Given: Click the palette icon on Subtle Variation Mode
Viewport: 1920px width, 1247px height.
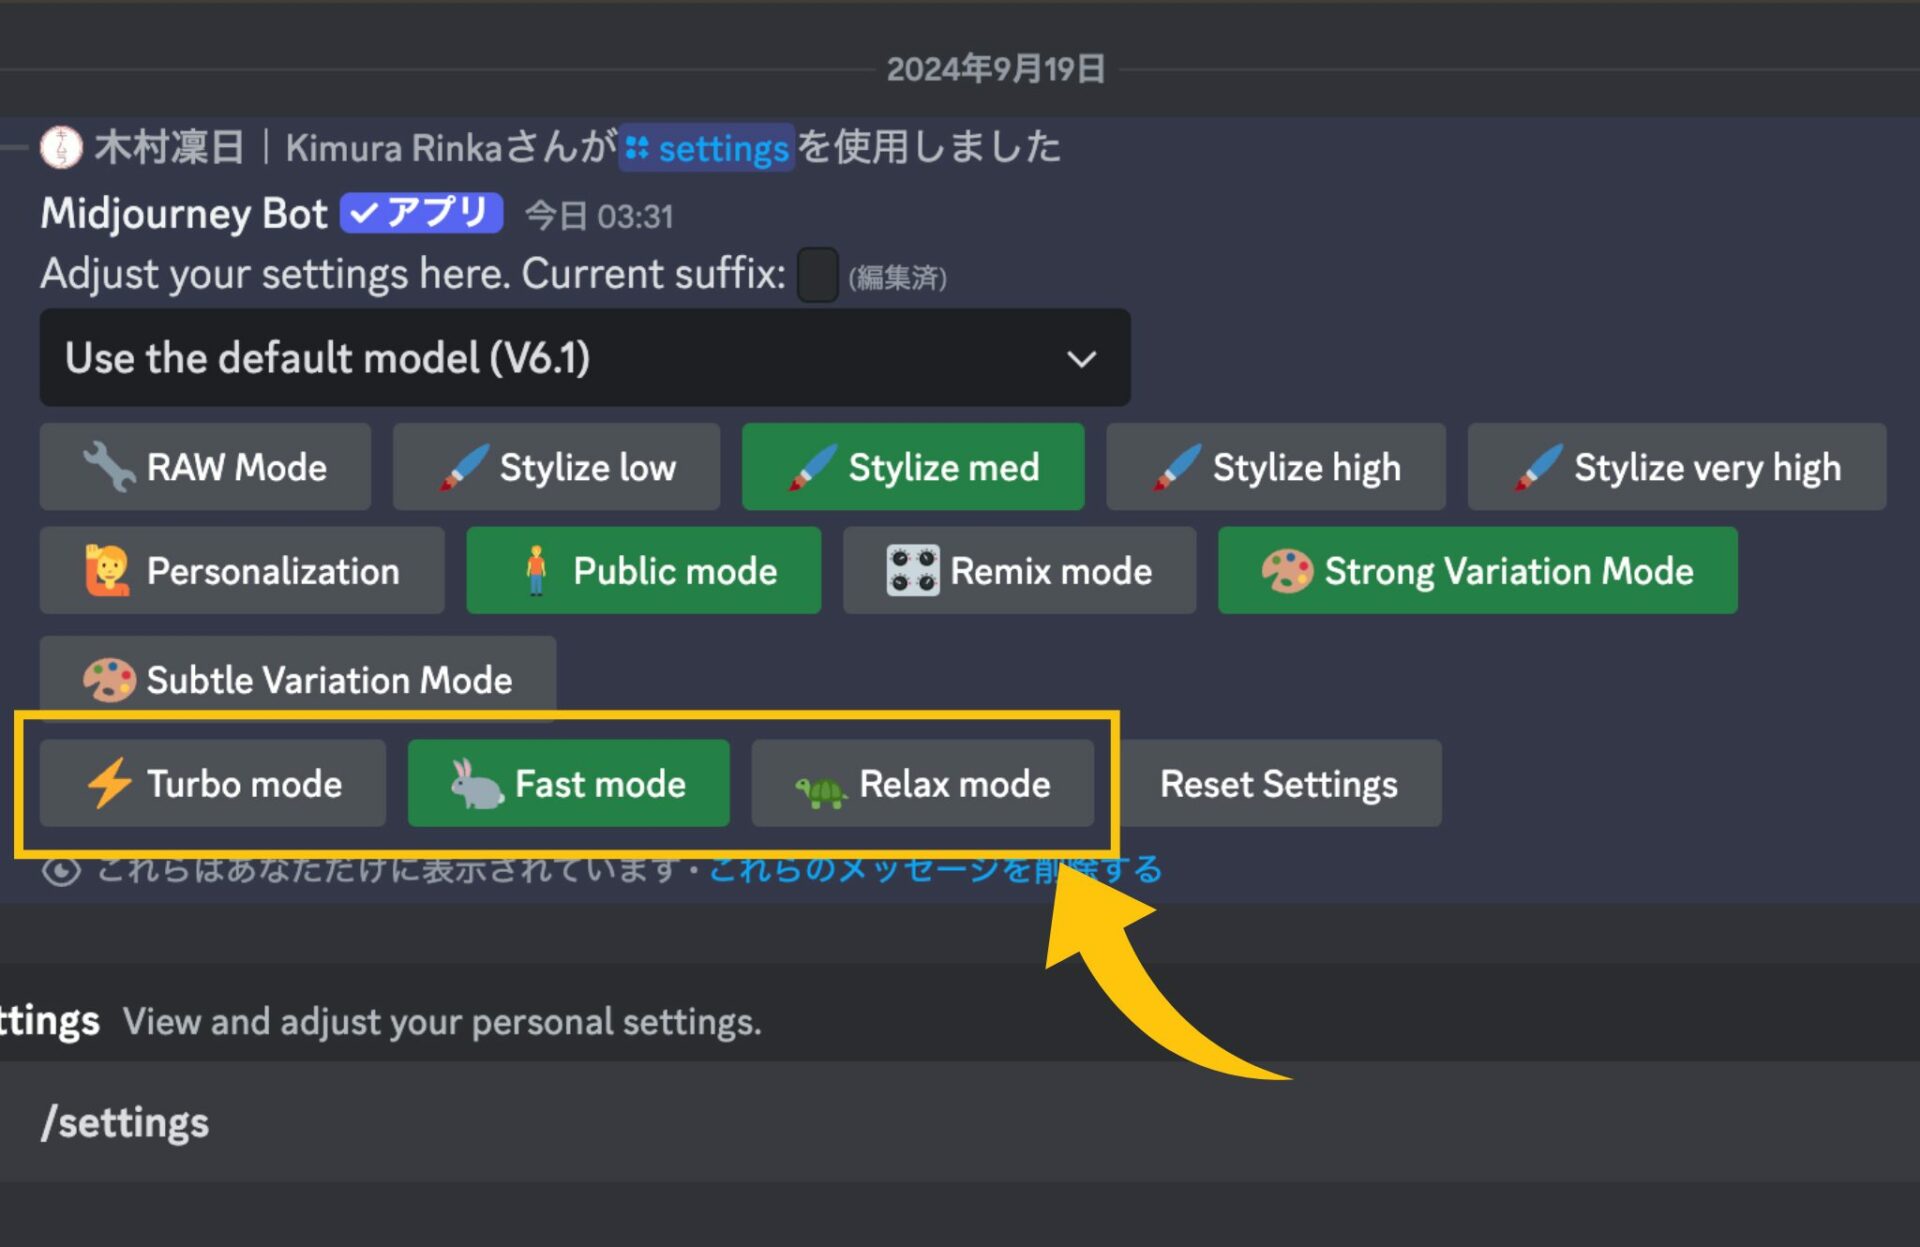Looking at the screenshot, I should point(109,680).
